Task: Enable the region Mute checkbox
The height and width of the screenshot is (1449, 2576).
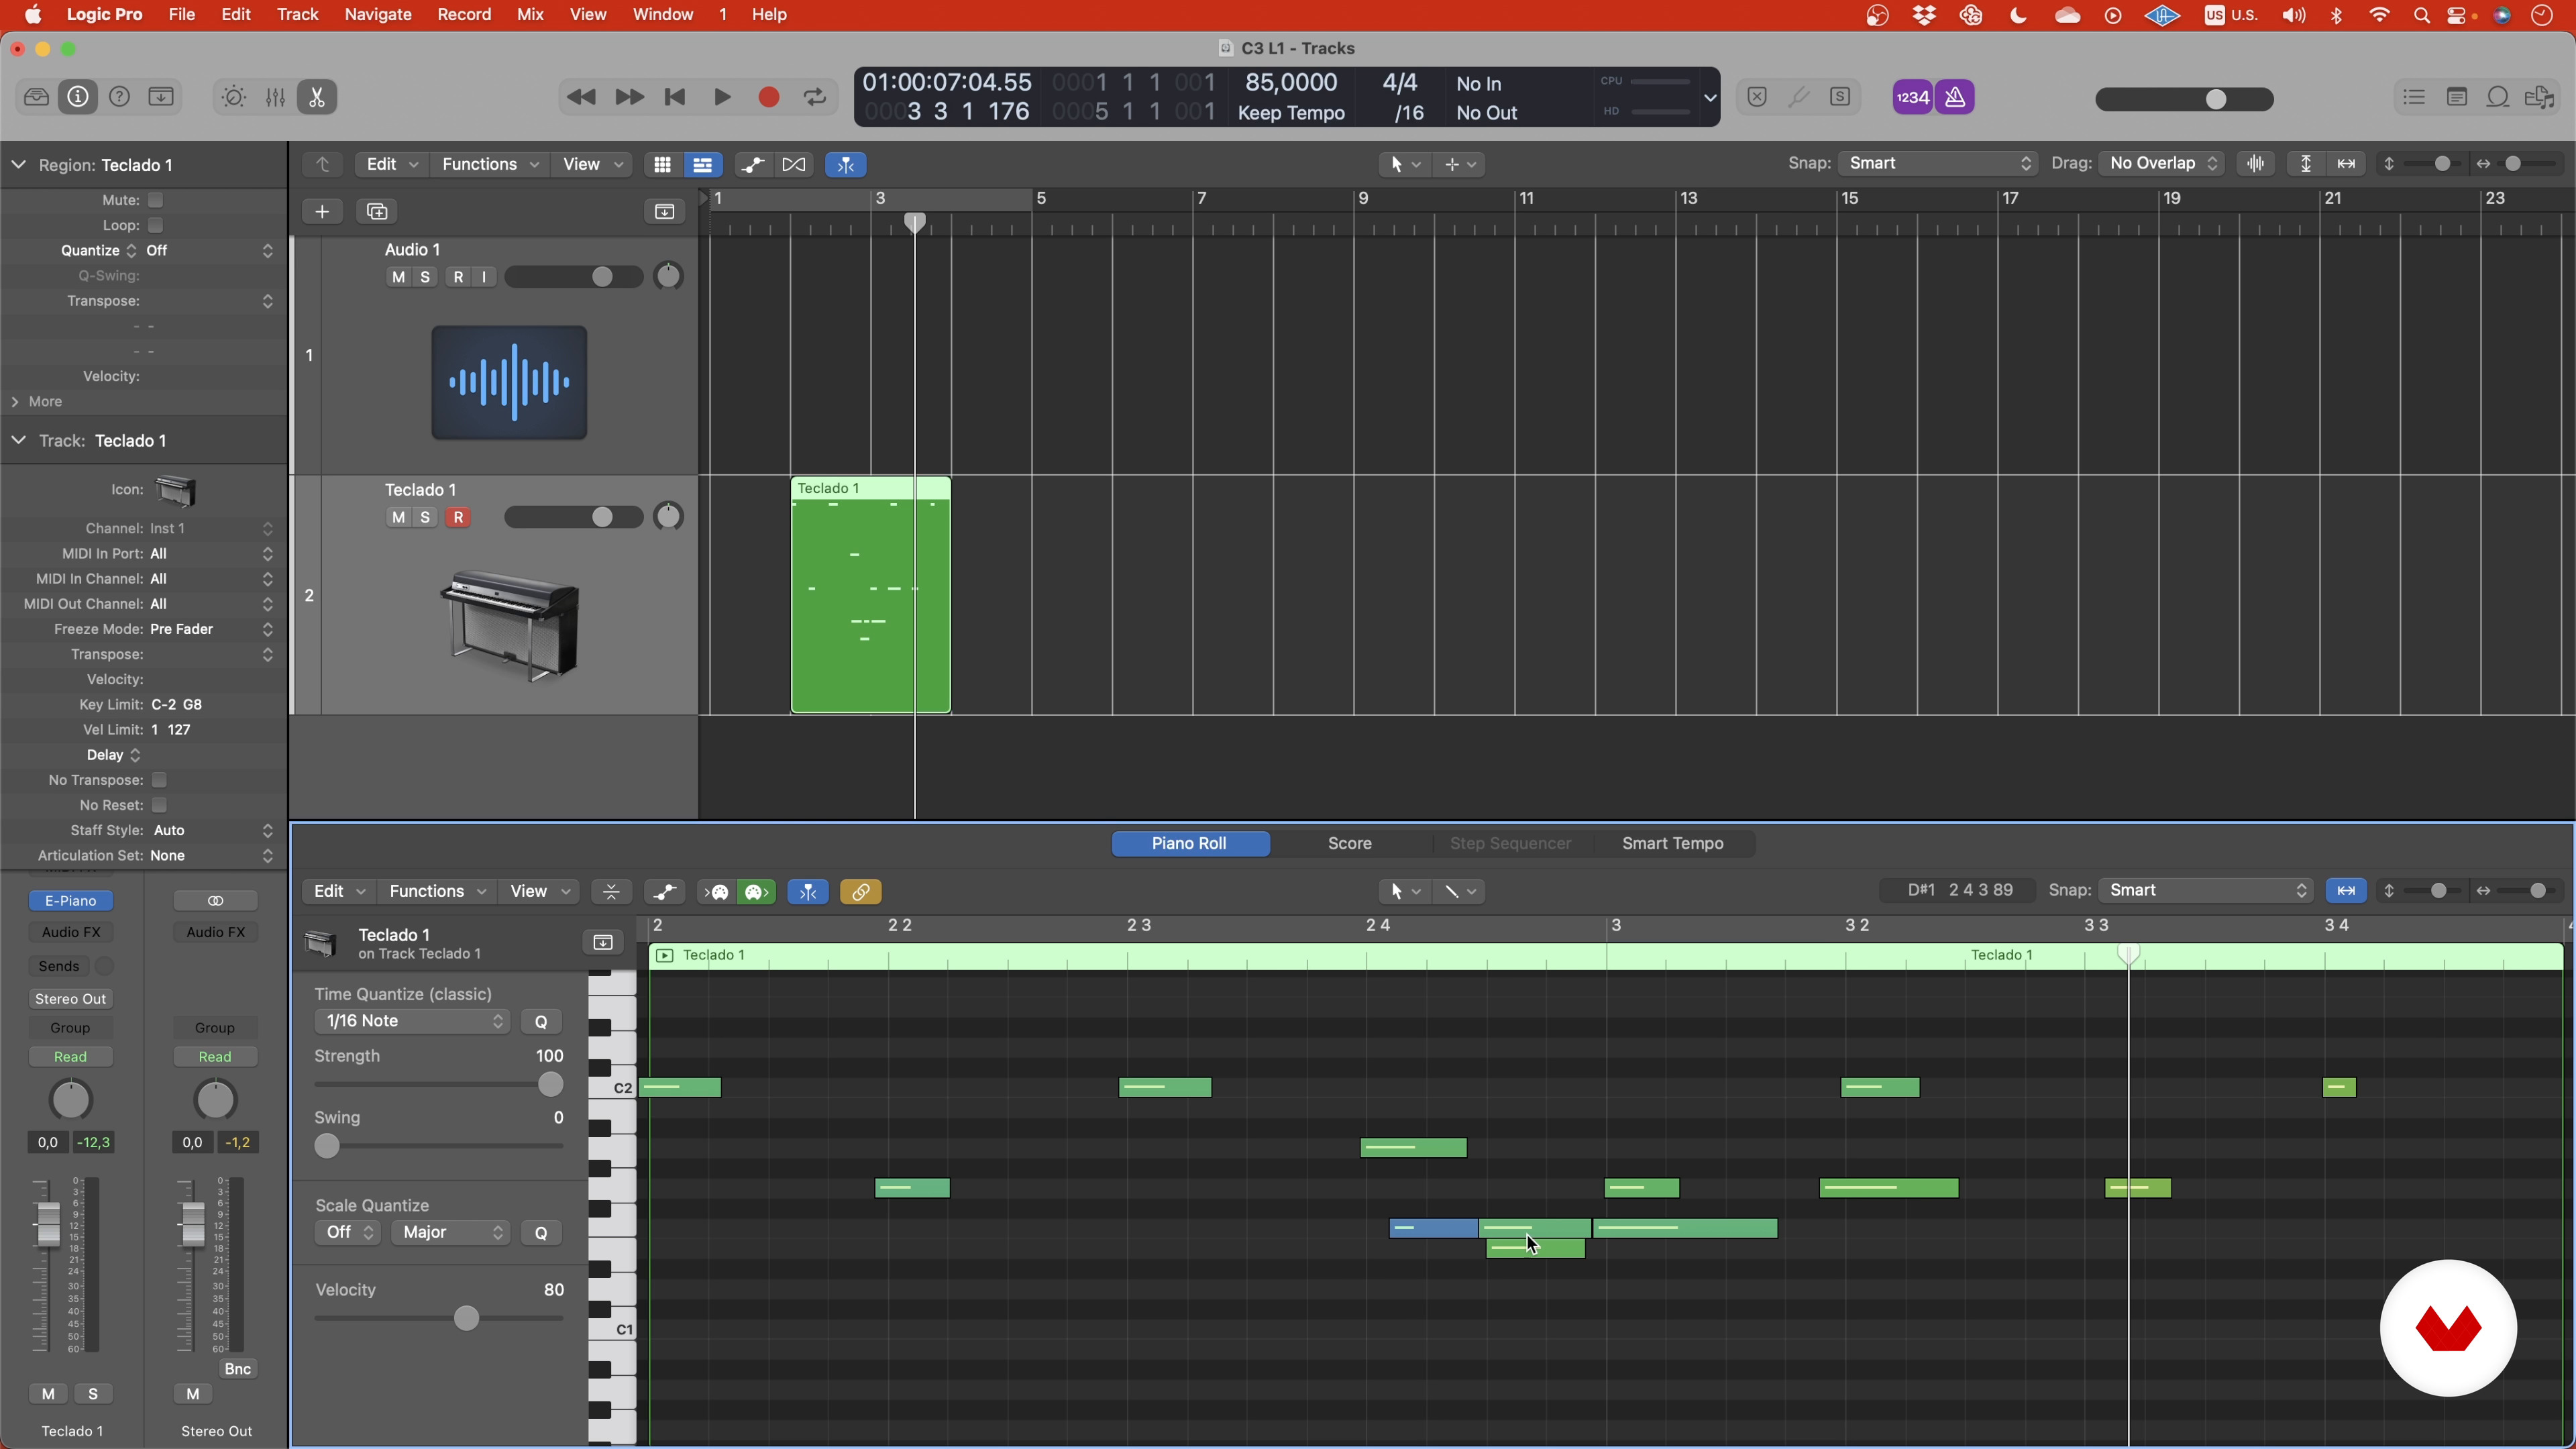Action: [x=156, y=200]
